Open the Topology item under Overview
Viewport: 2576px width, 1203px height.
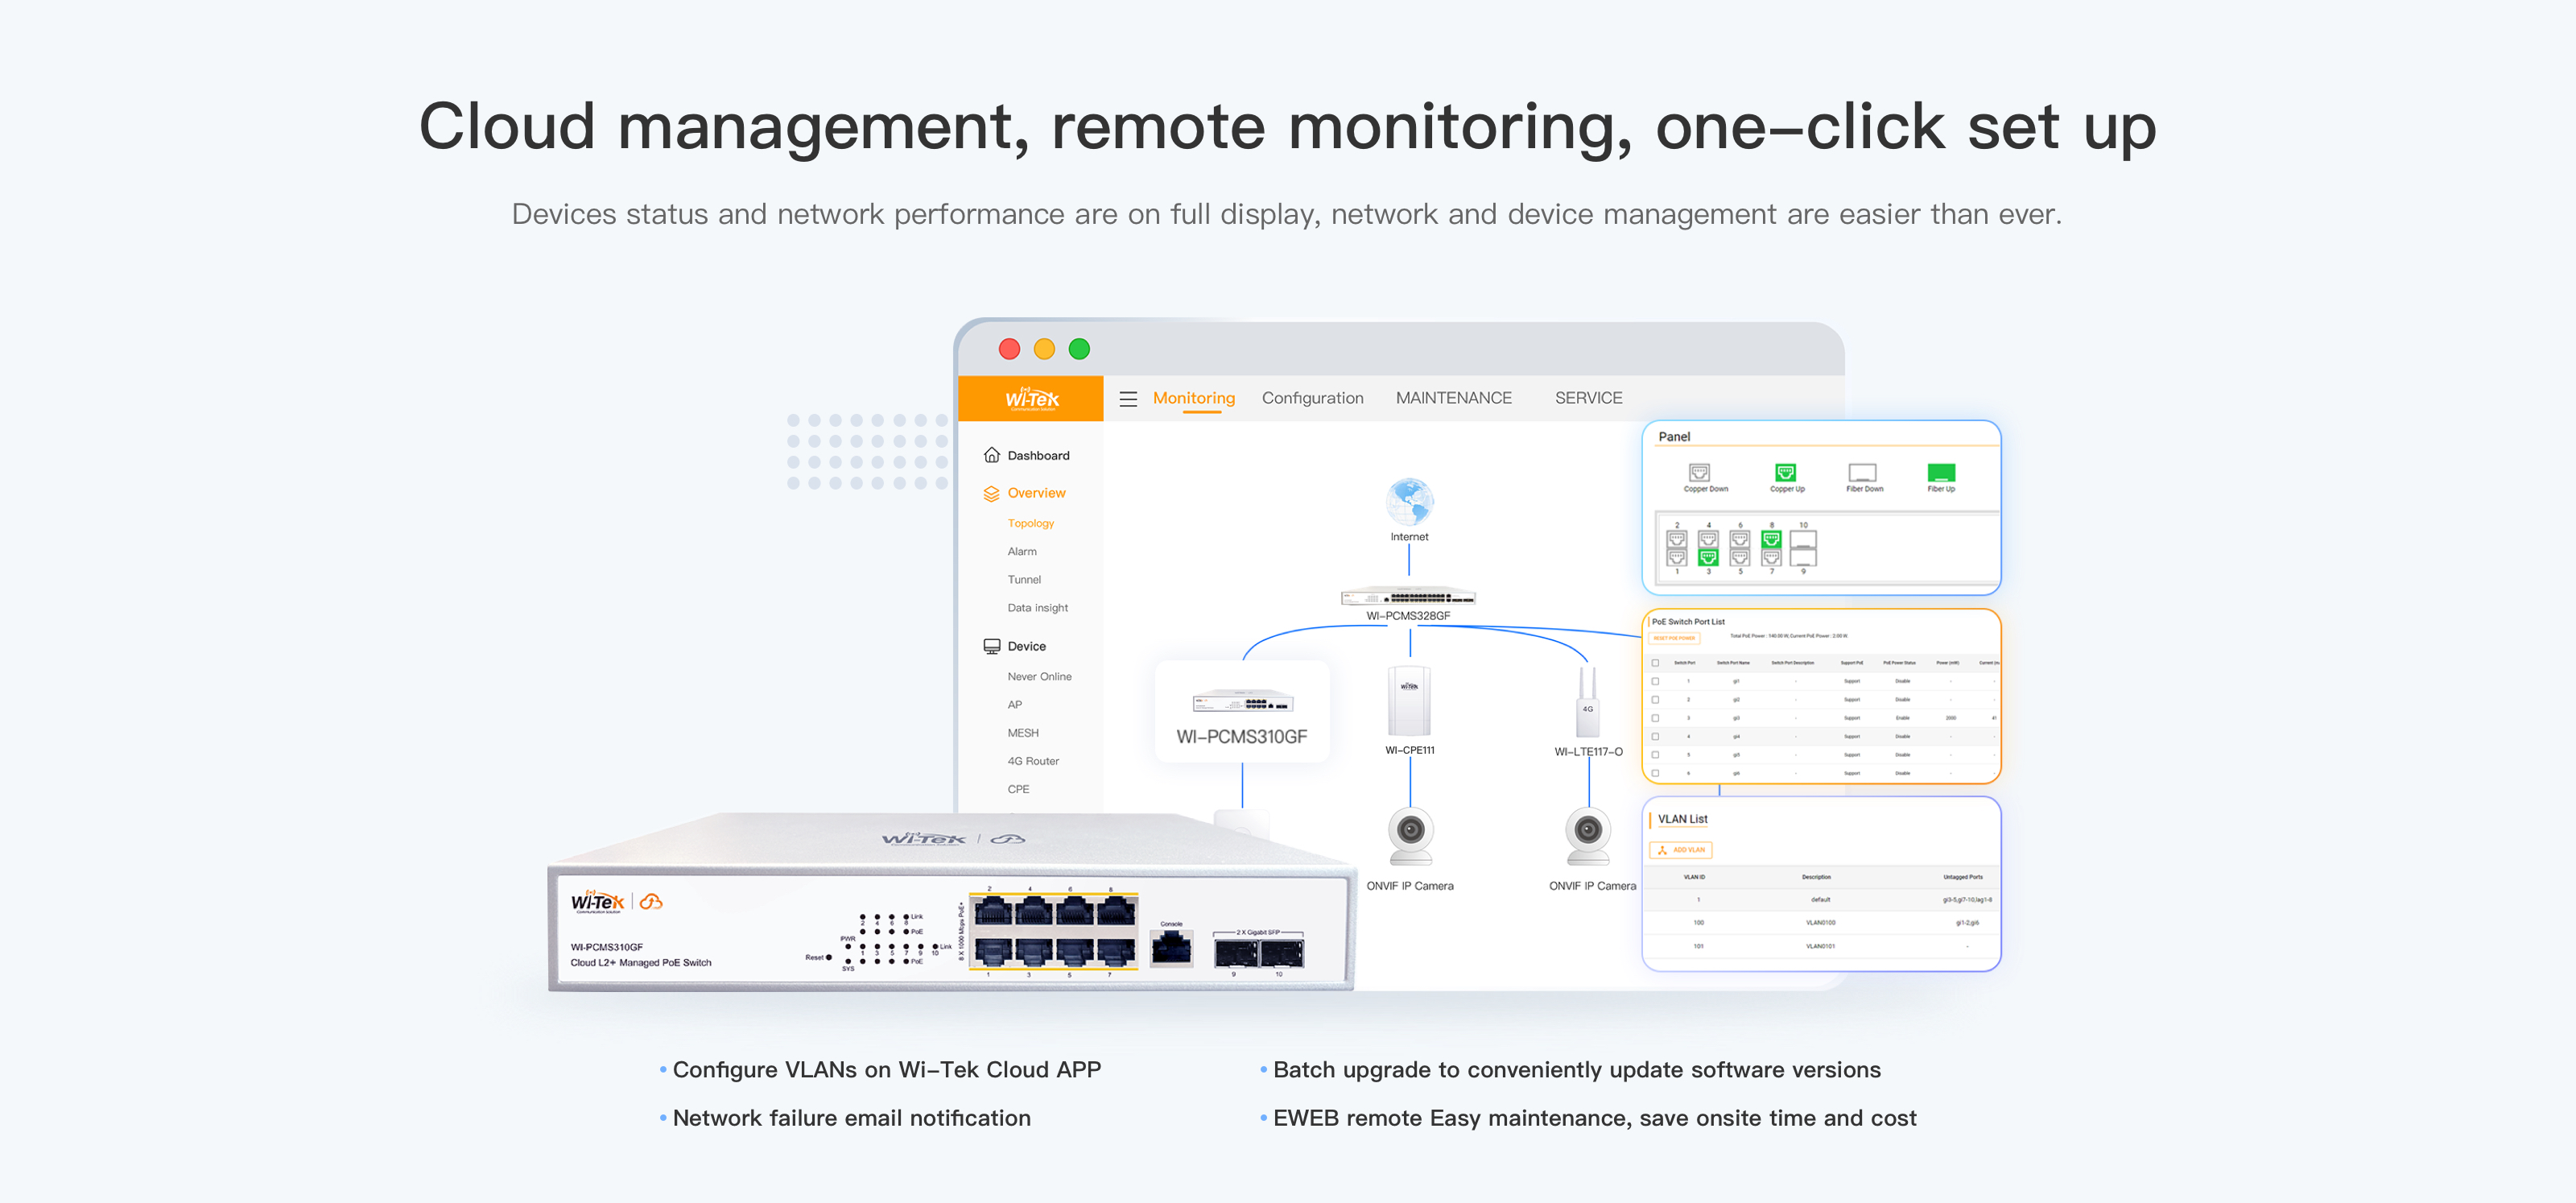(x=1030, y=523)
